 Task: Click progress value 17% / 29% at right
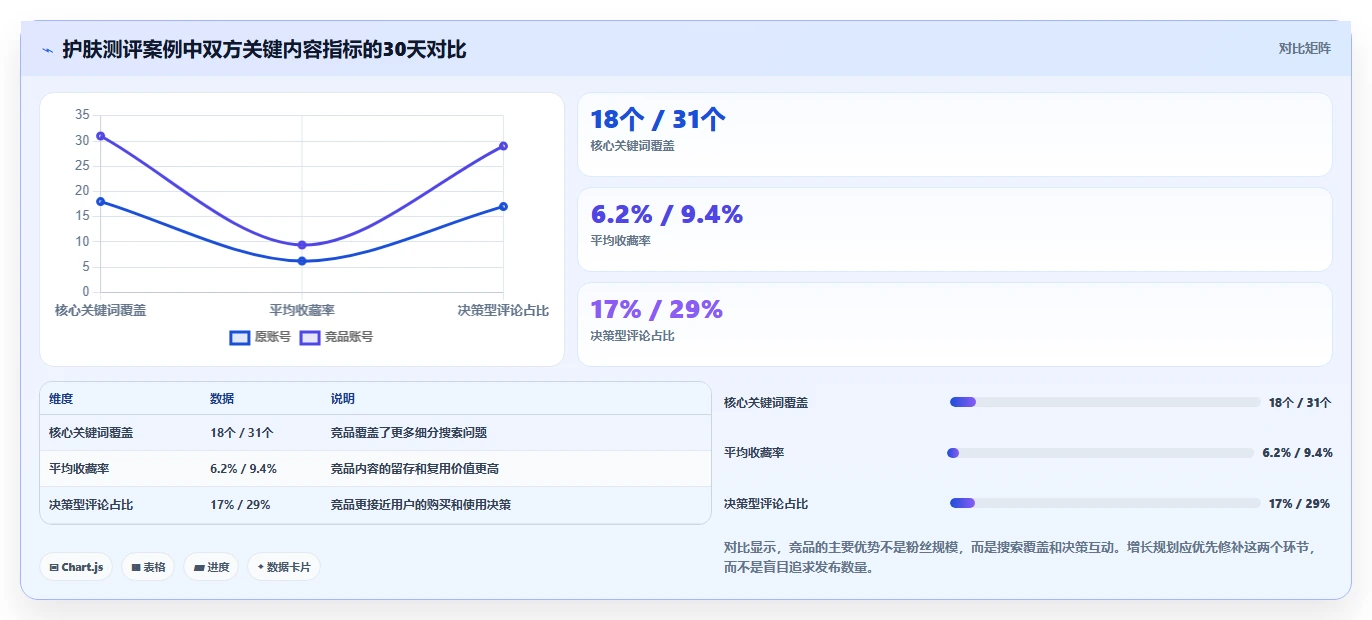[x=1299, y=504]
